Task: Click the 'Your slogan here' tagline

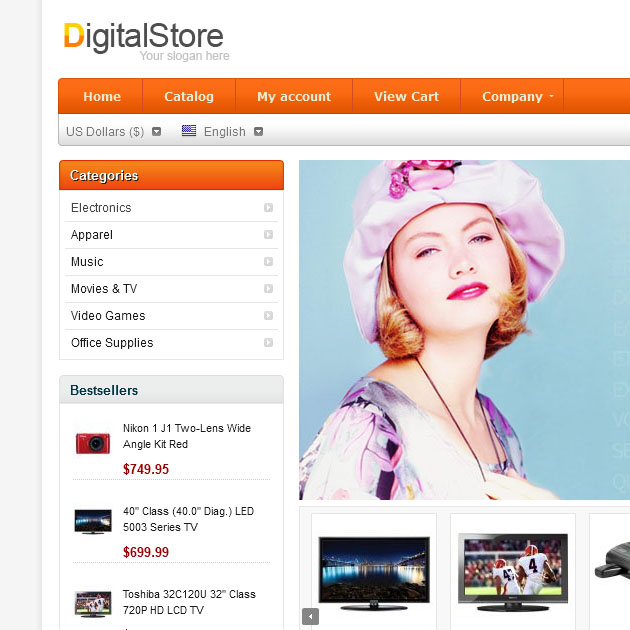Action: pyautogui.click(x=184, y=56)
